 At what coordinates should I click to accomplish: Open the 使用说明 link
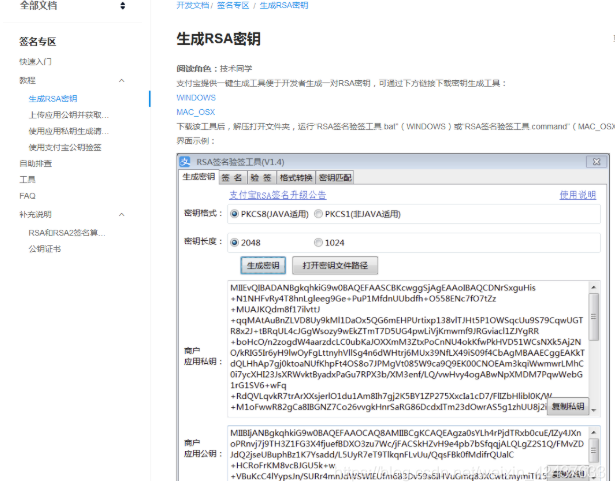pos(578,195)
